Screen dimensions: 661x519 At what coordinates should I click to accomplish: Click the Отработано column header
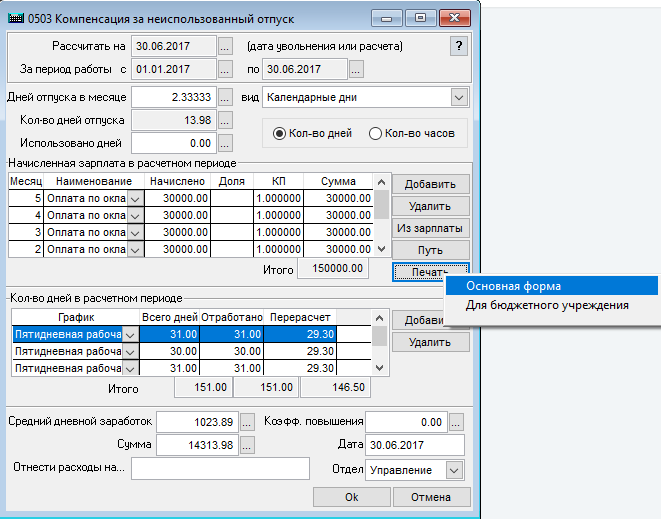tap(232, 317)
